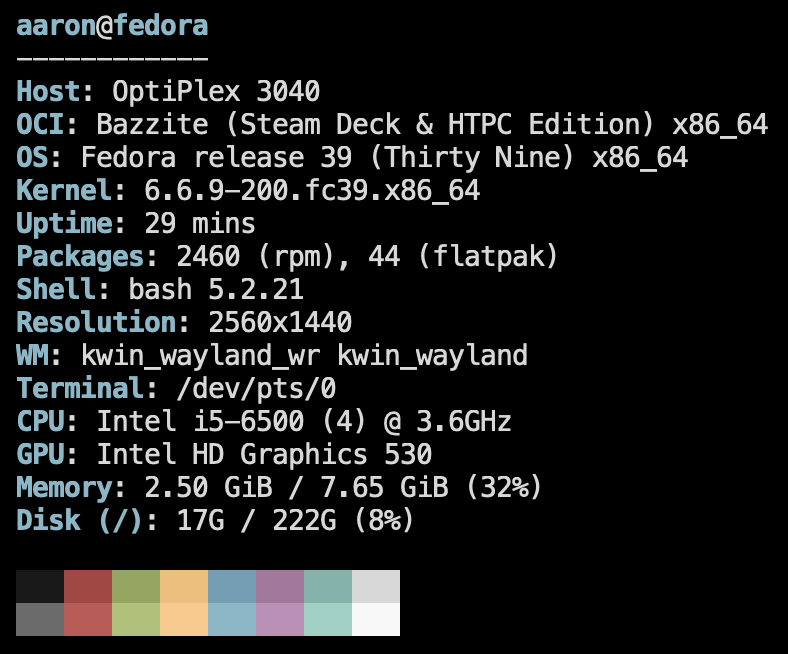Choose the bright white bottom swatch
This screenshot has width=788, height=654.
coord(376,619)
